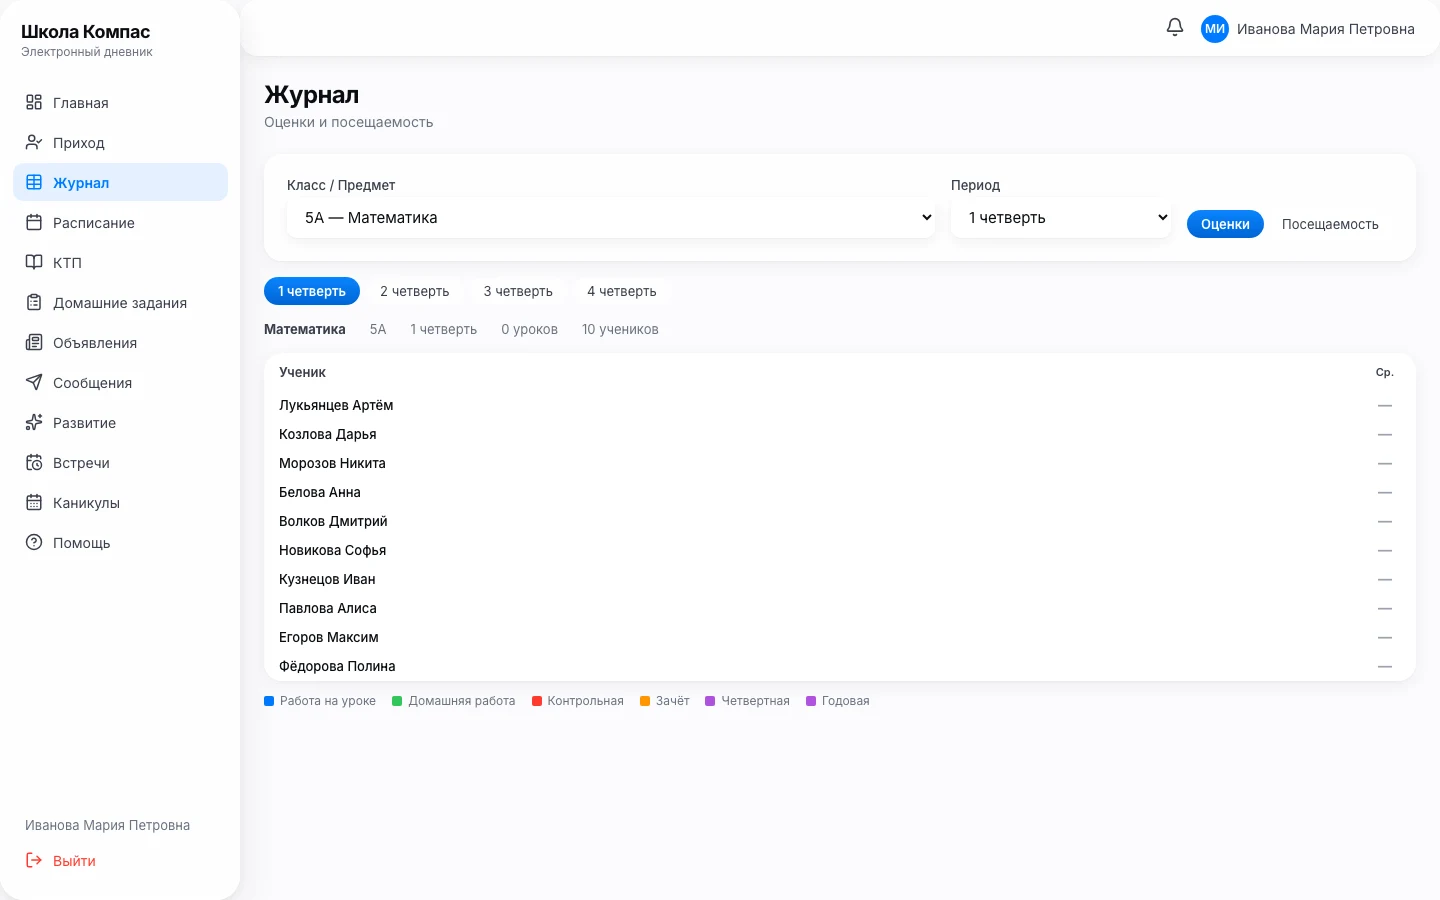Click the 0 уроков summary text
Image resolution: width=1440 pixels, height=900 pixels.
click(530, 329)
